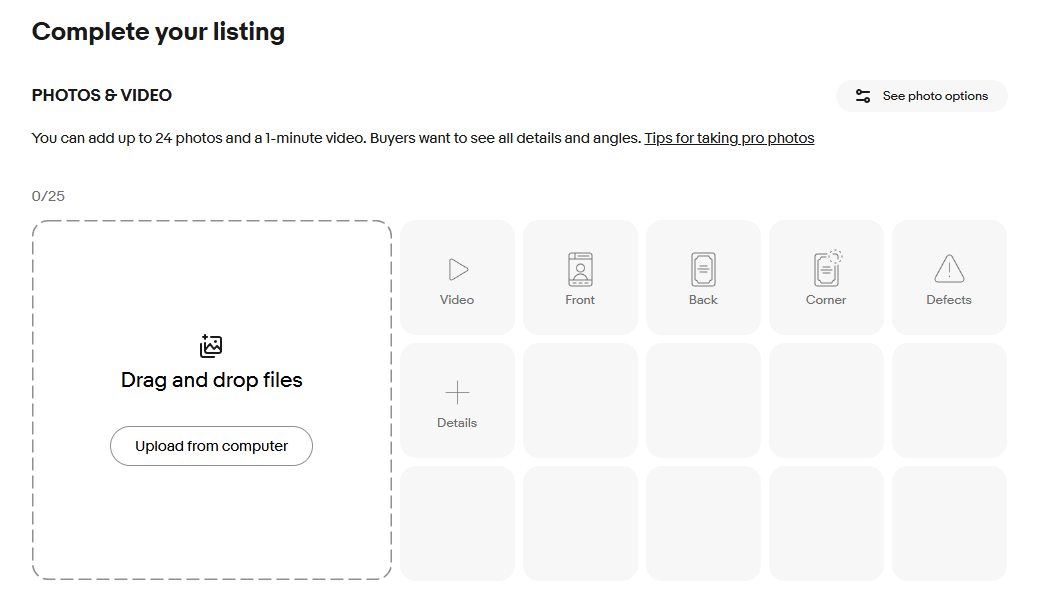Viewport: 1037px width, 612px height.
Task: Click the Details plus icon
Action: pyautogui.click(x=457, y=392)
